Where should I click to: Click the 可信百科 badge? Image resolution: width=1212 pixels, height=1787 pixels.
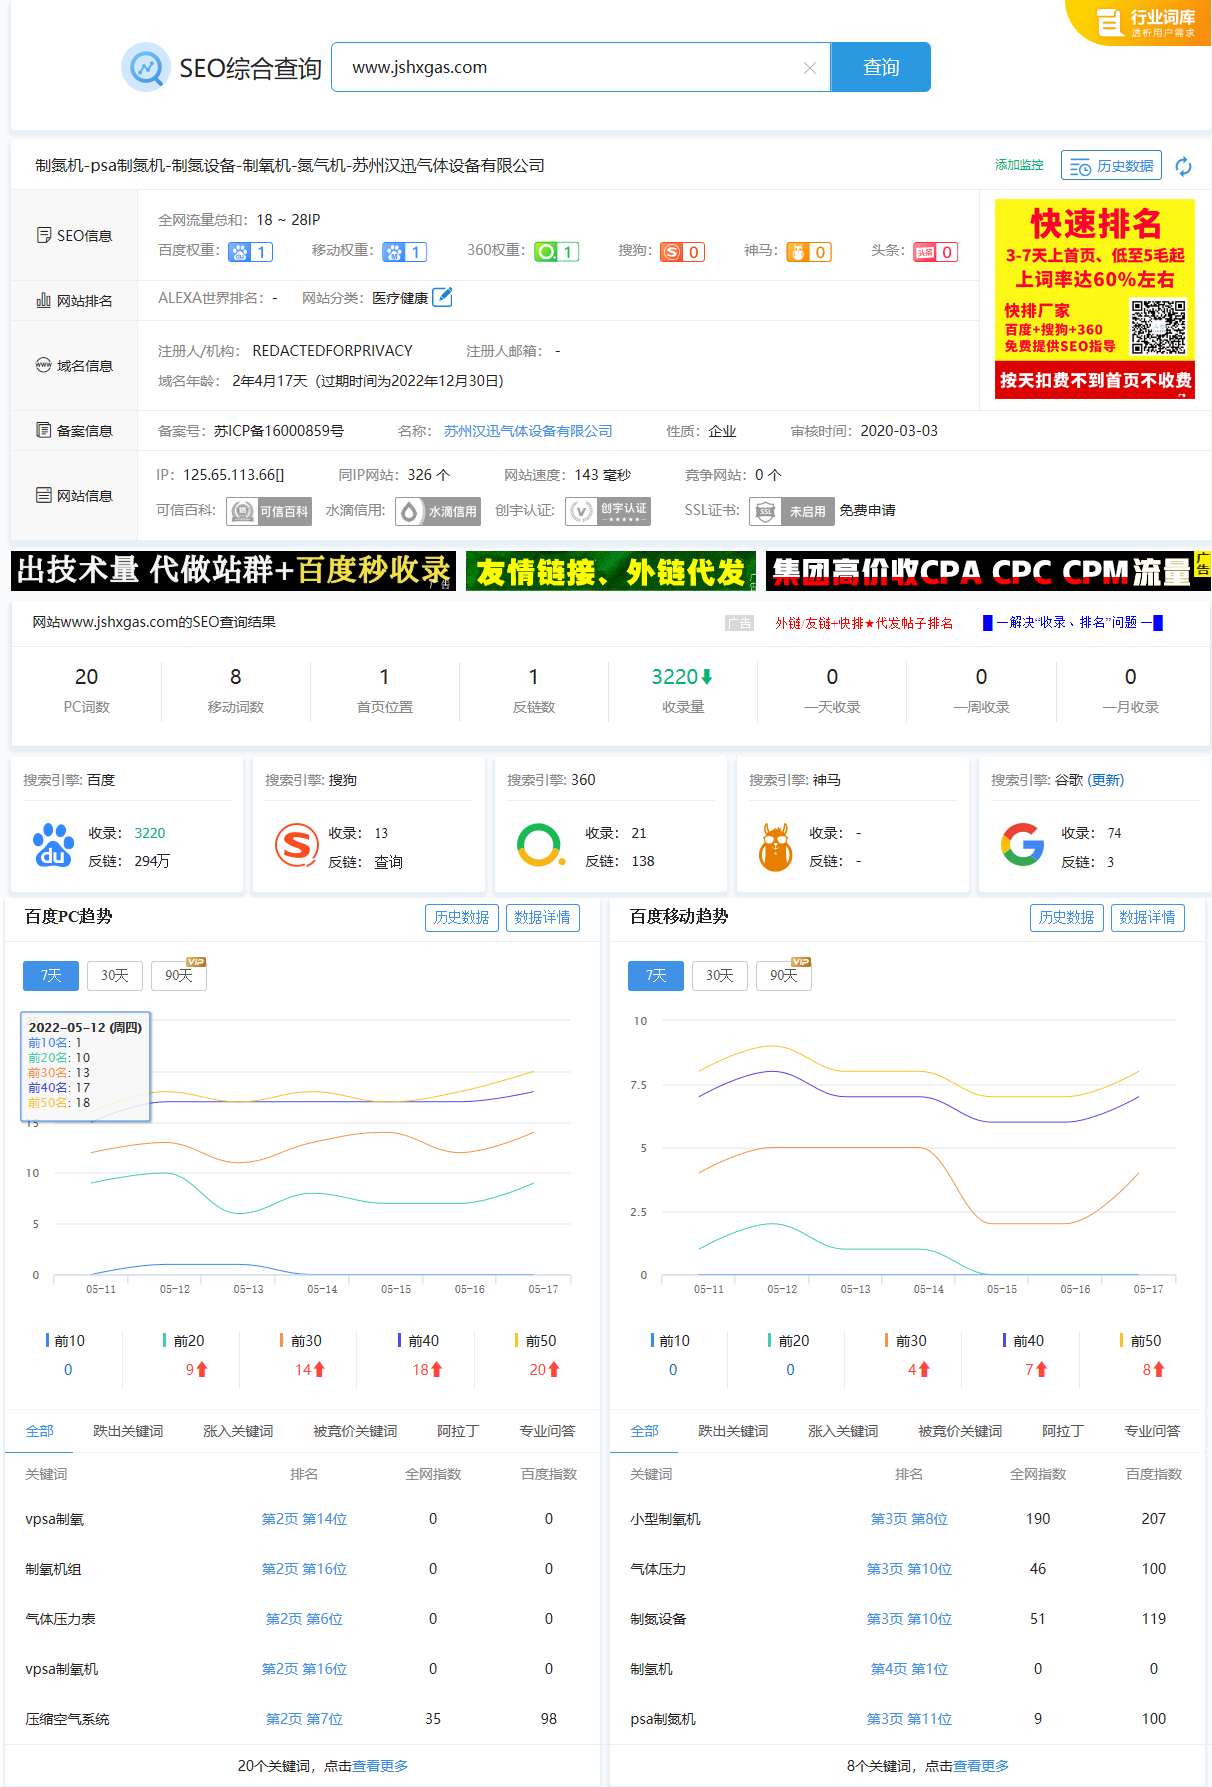pyautogui.click(x=269, y=511)
